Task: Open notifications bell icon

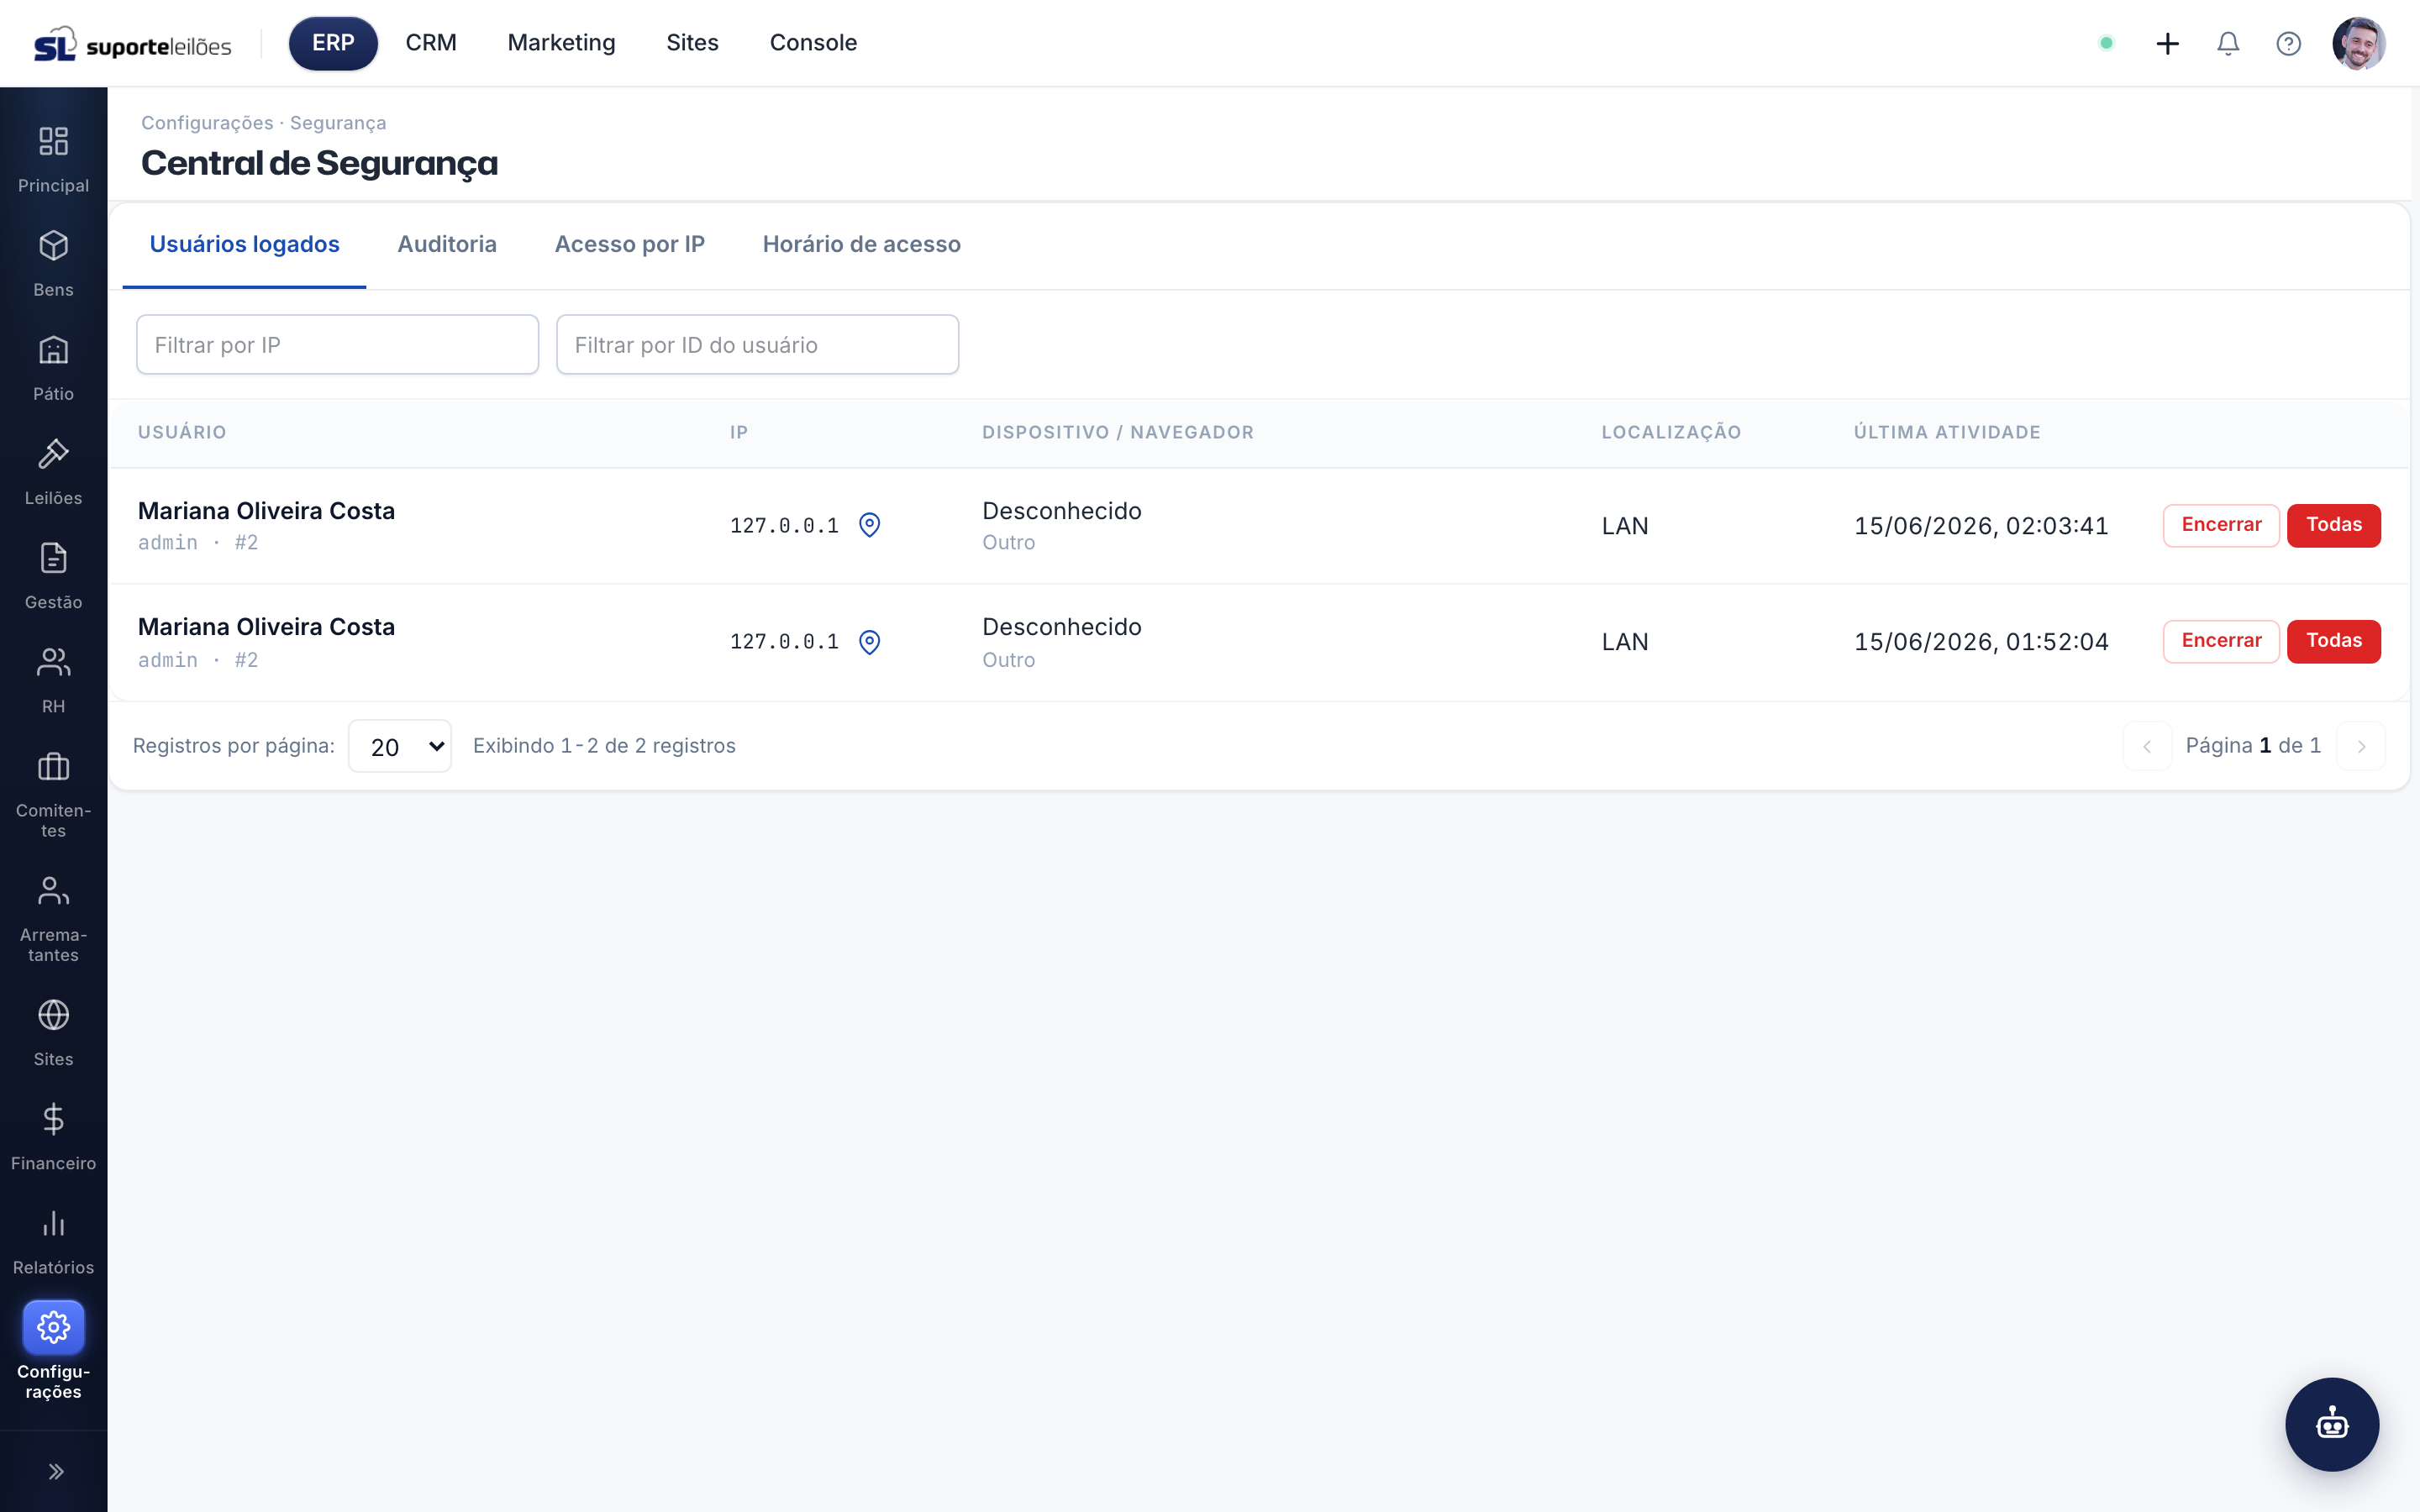Action: tap(2228, 43)
